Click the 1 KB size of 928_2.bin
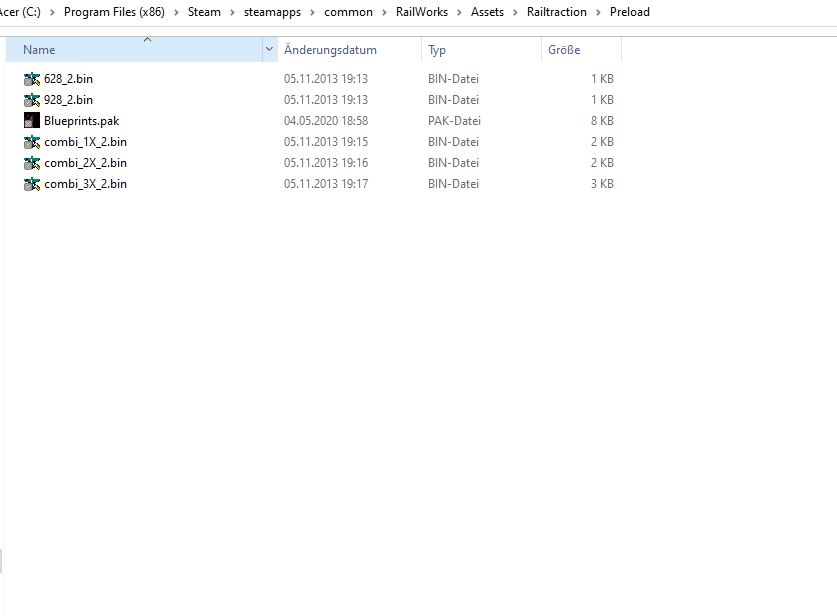The width and height of the screenshot is (837, 616). [x=602, y=100]
